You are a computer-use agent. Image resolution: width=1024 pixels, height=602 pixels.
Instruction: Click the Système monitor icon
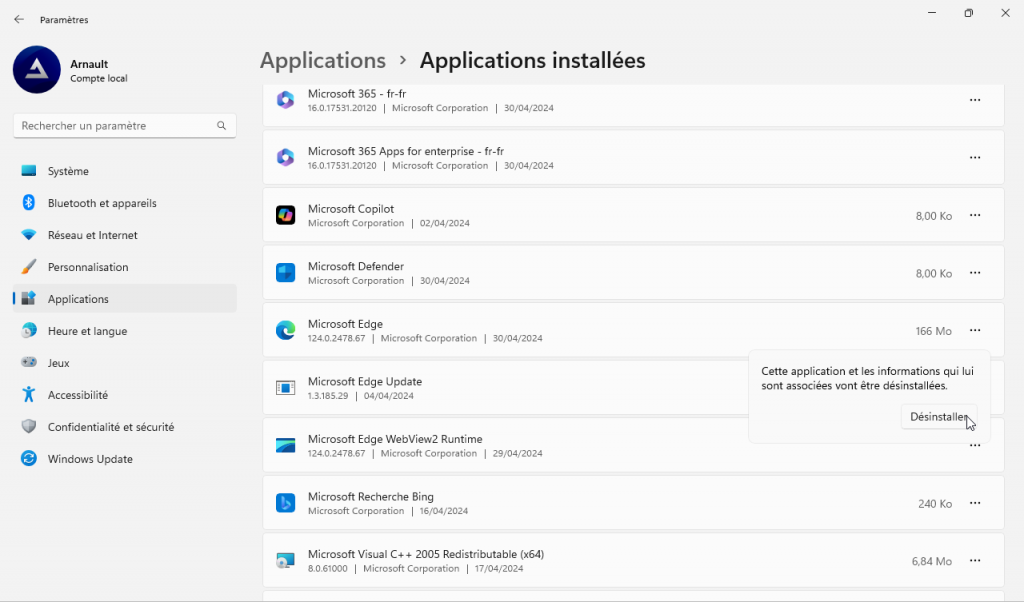pyautogui.click(x=29, y=171)
